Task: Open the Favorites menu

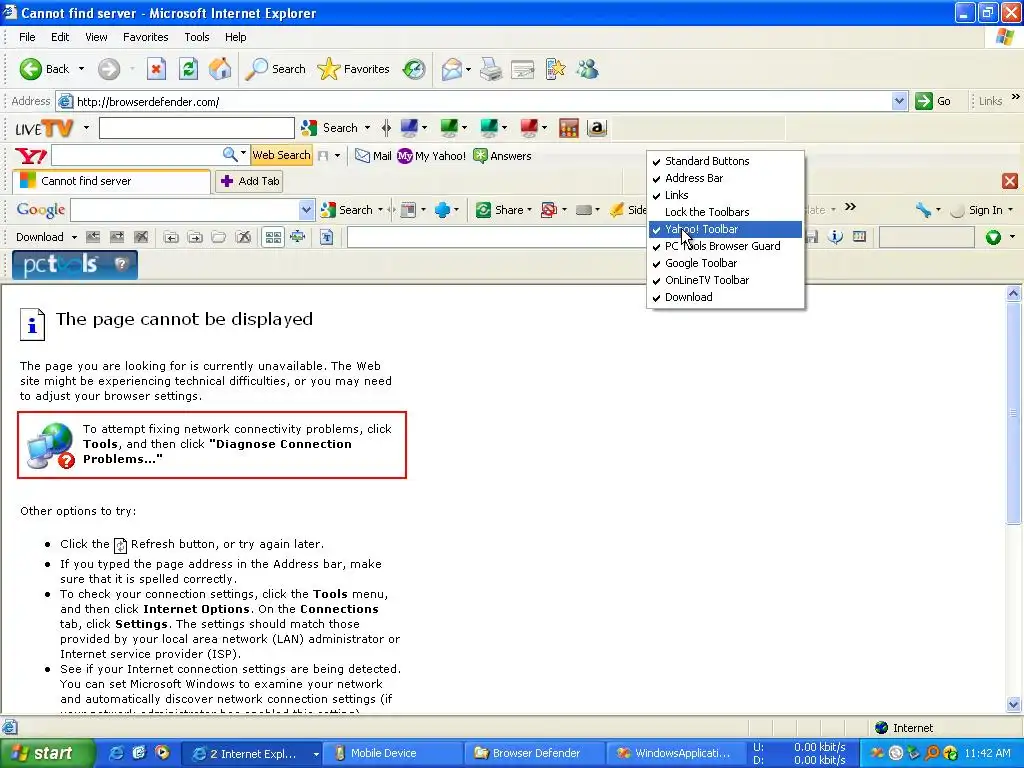Action: (146, 37)
